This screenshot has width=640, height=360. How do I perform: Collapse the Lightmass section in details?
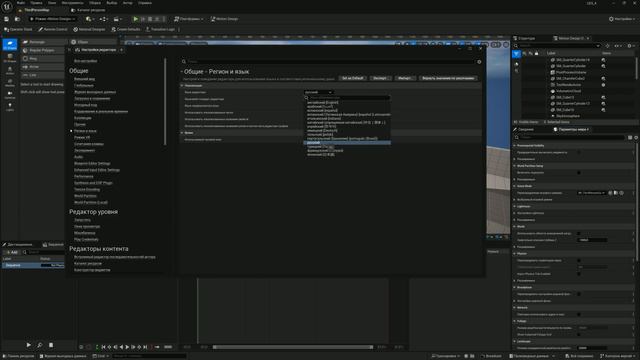[x=514, y=207]
